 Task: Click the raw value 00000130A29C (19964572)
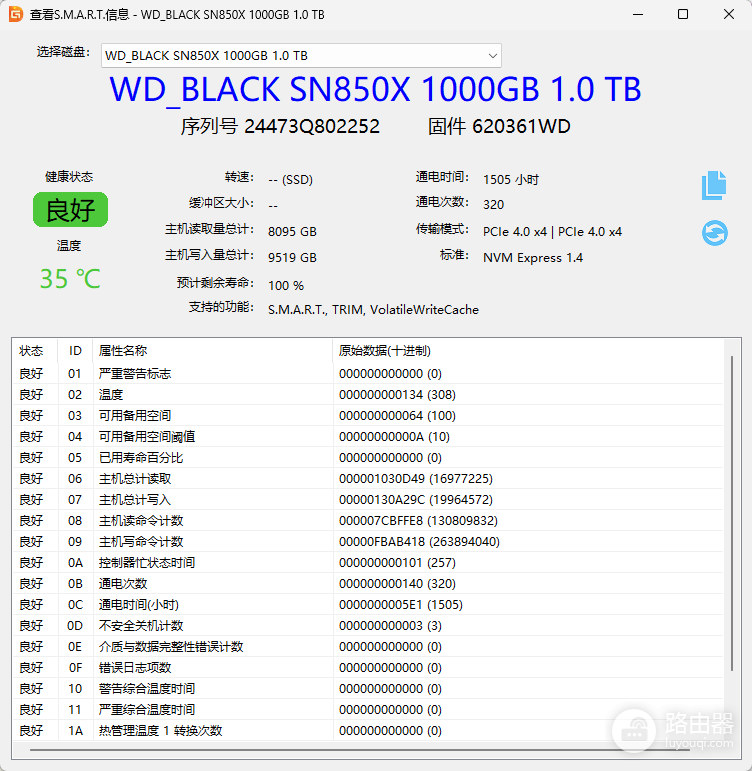[416, 500]
